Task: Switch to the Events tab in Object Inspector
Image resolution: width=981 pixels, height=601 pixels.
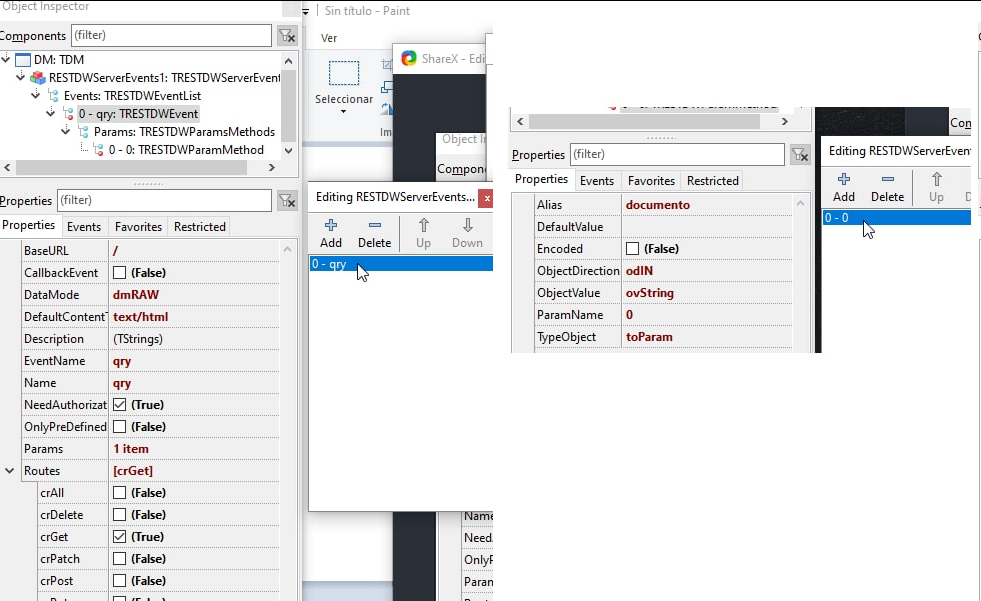Action: [84, 226]
